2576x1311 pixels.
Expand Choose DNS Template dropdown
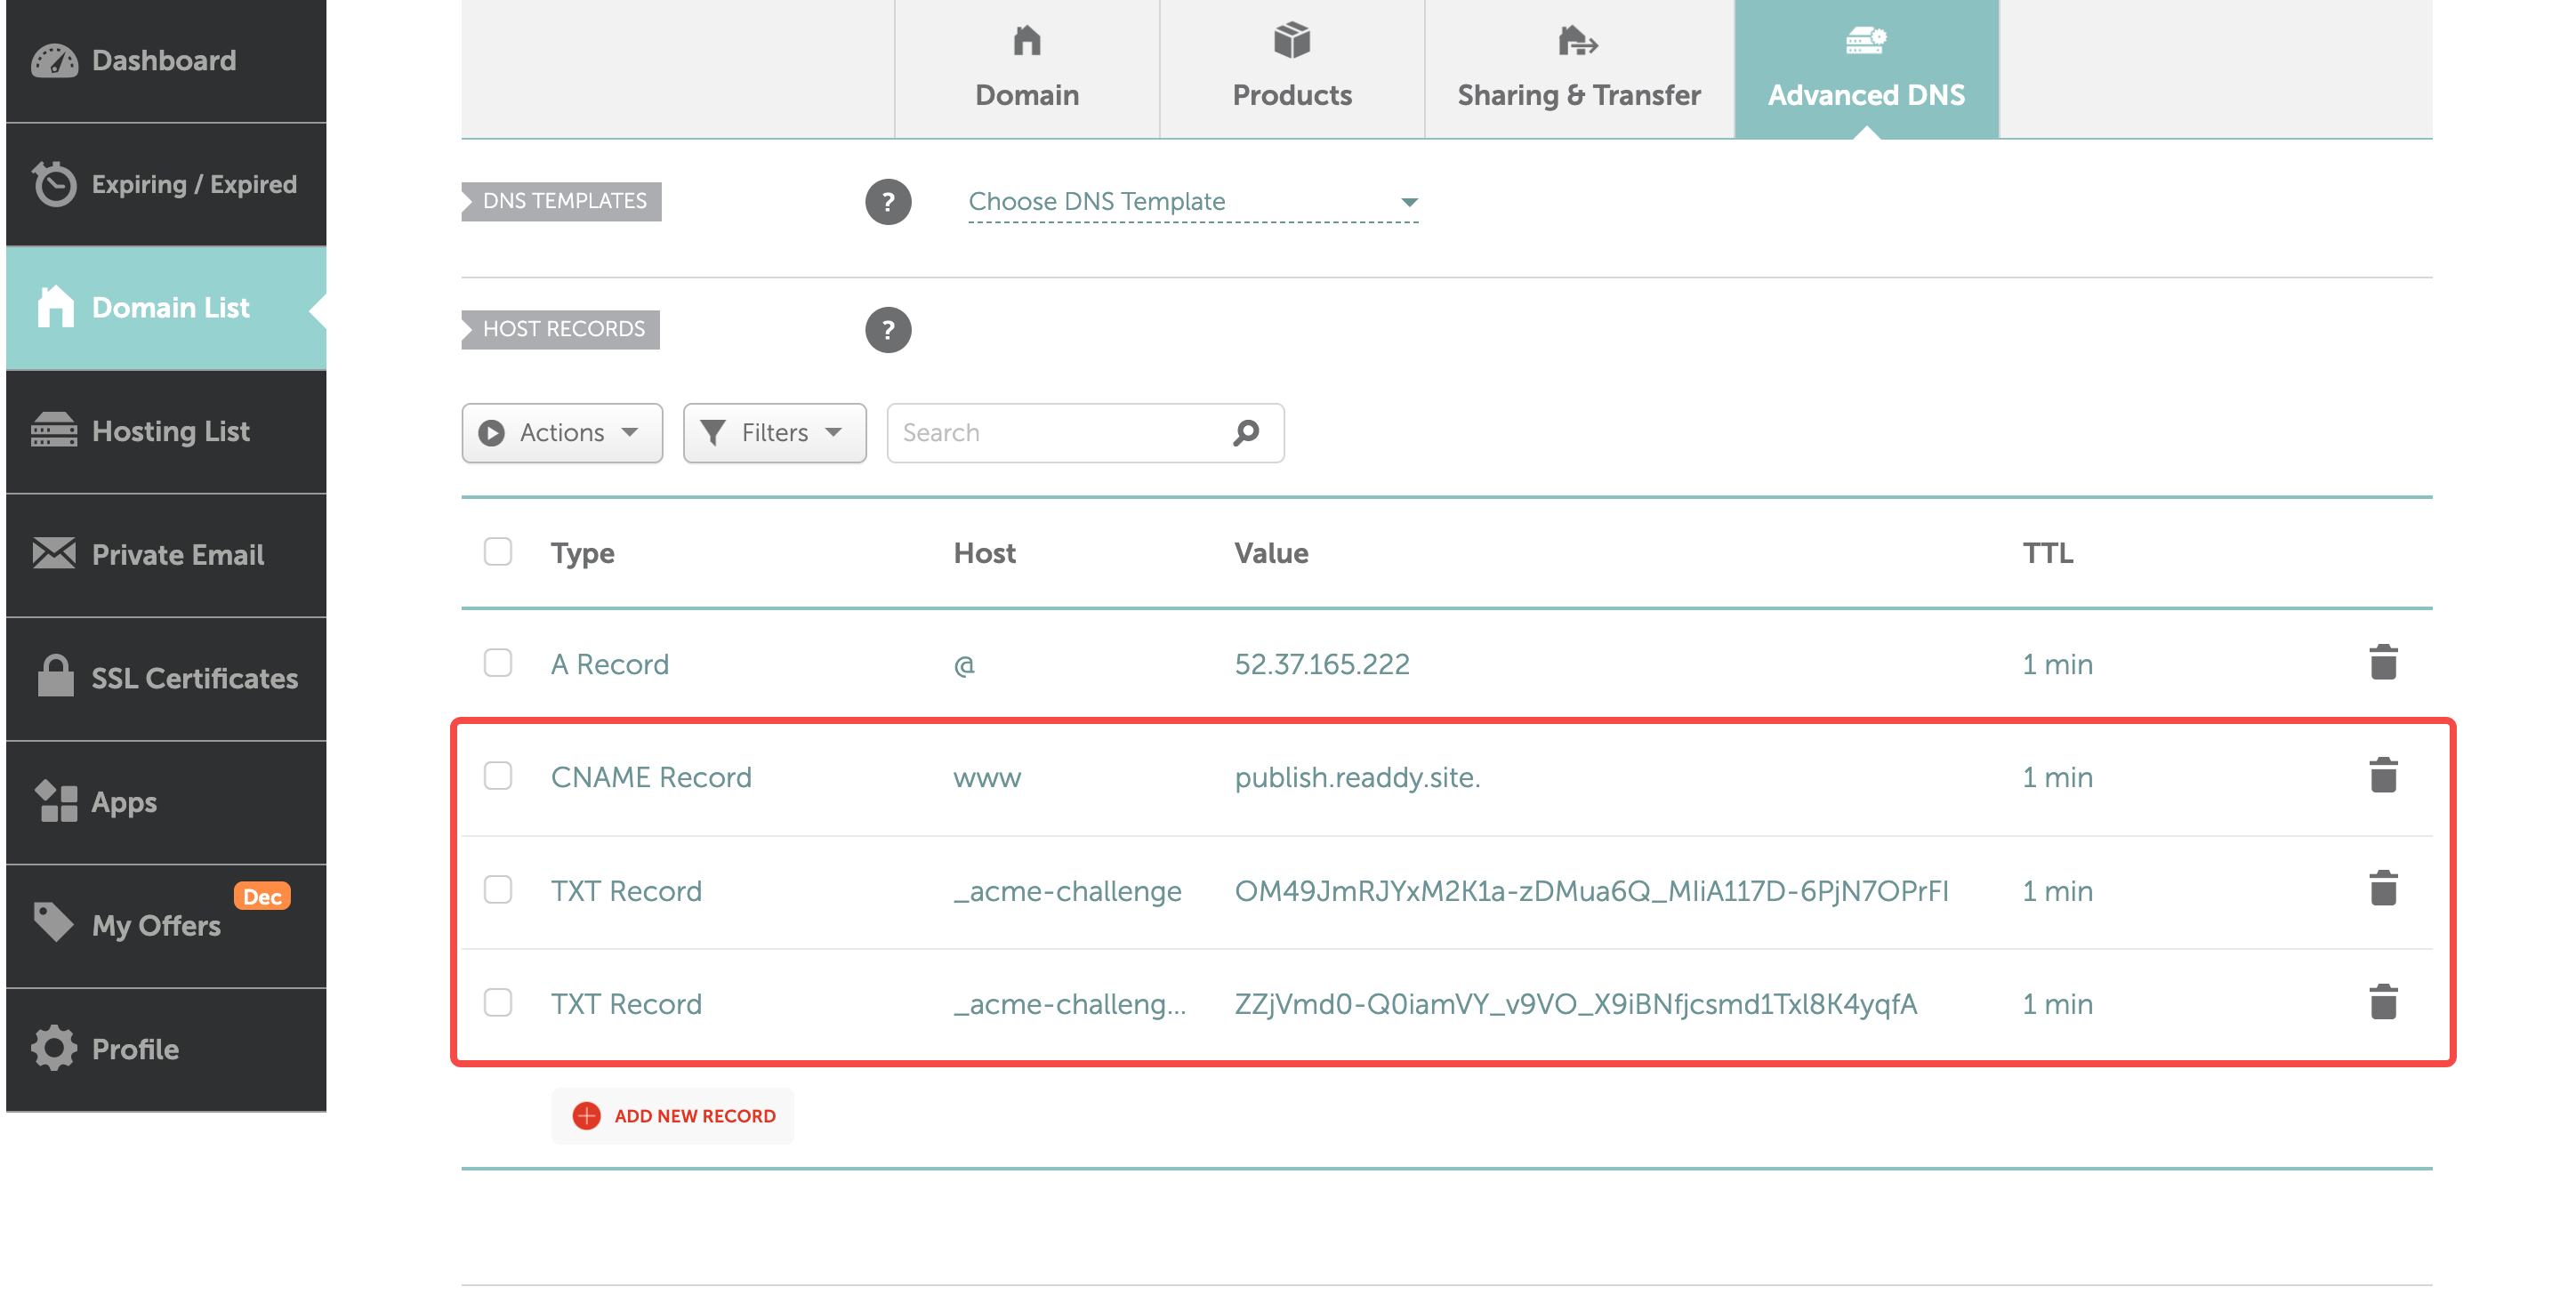click(x=1192, y=202)
